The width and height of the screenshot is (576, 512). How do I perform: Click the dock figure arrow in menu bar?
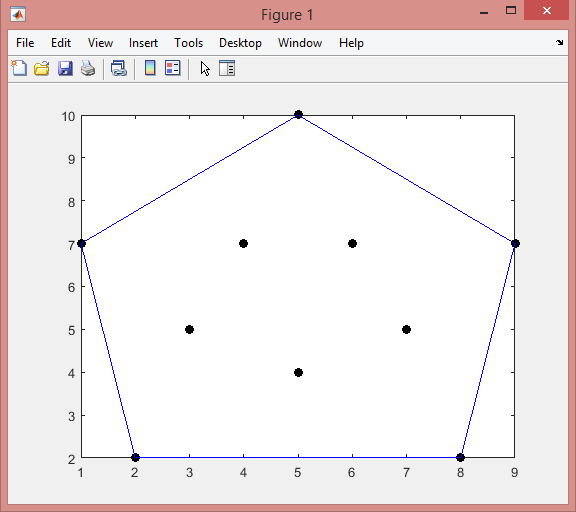click(x=559, y=43)
